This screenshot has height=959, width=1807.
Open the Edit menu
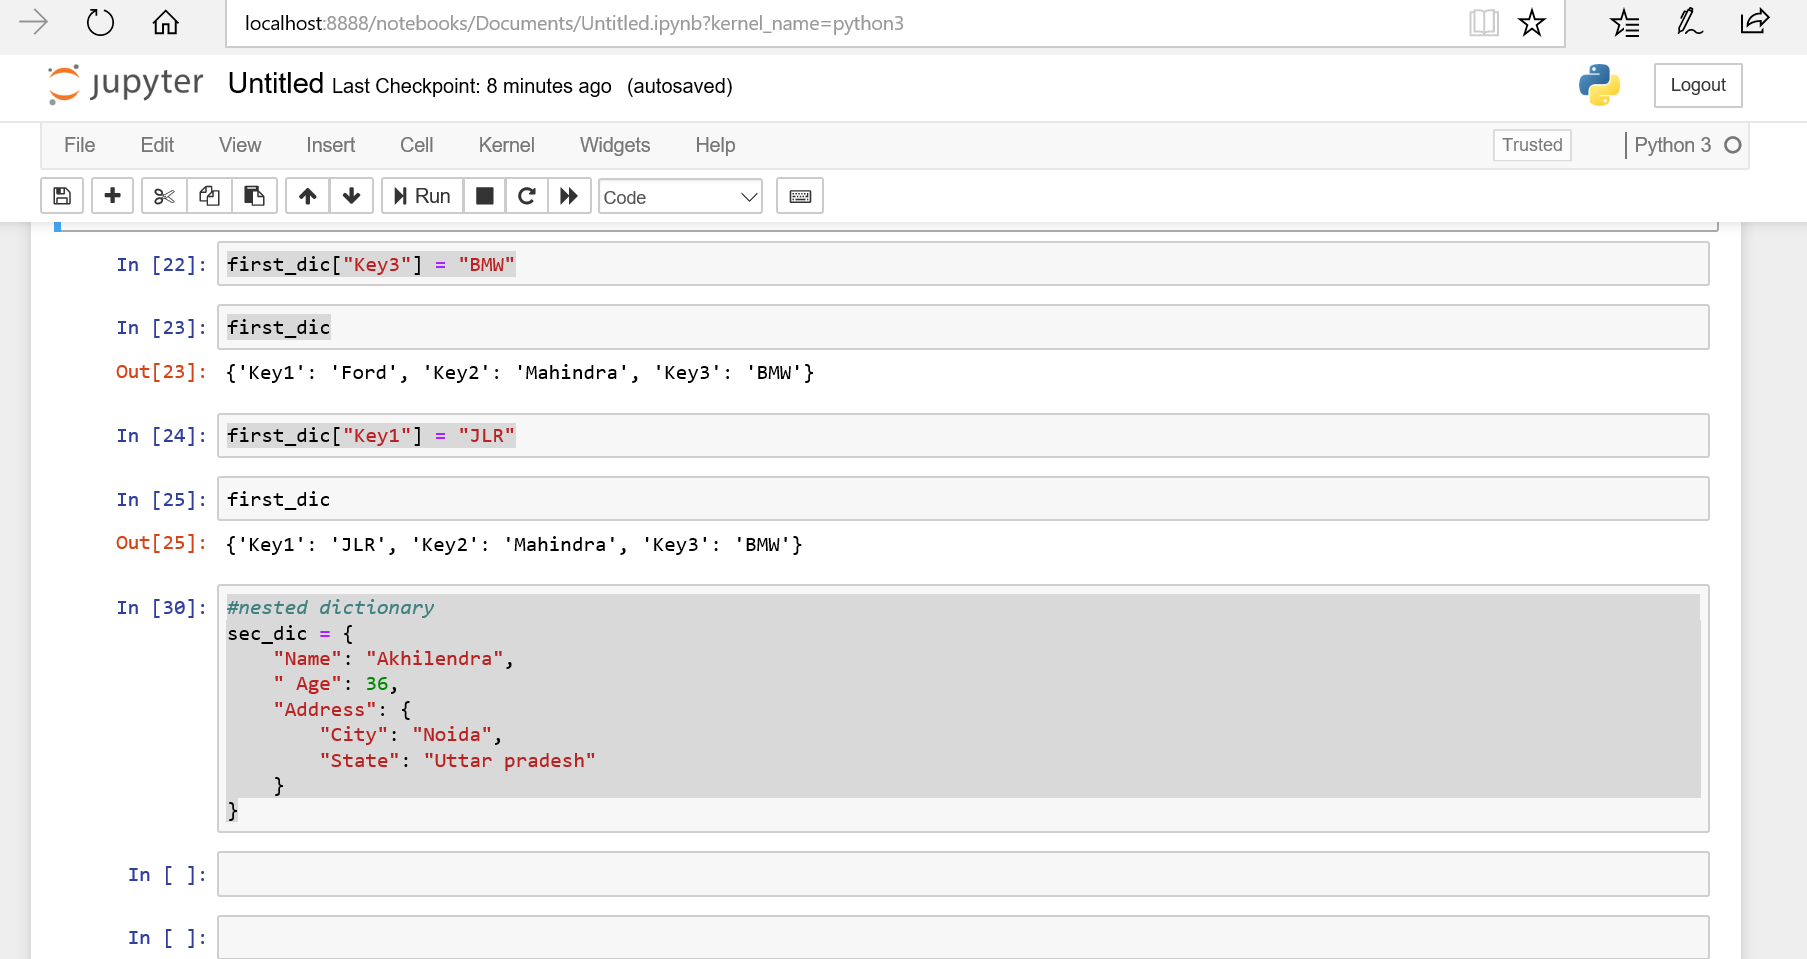coord(157,145)
